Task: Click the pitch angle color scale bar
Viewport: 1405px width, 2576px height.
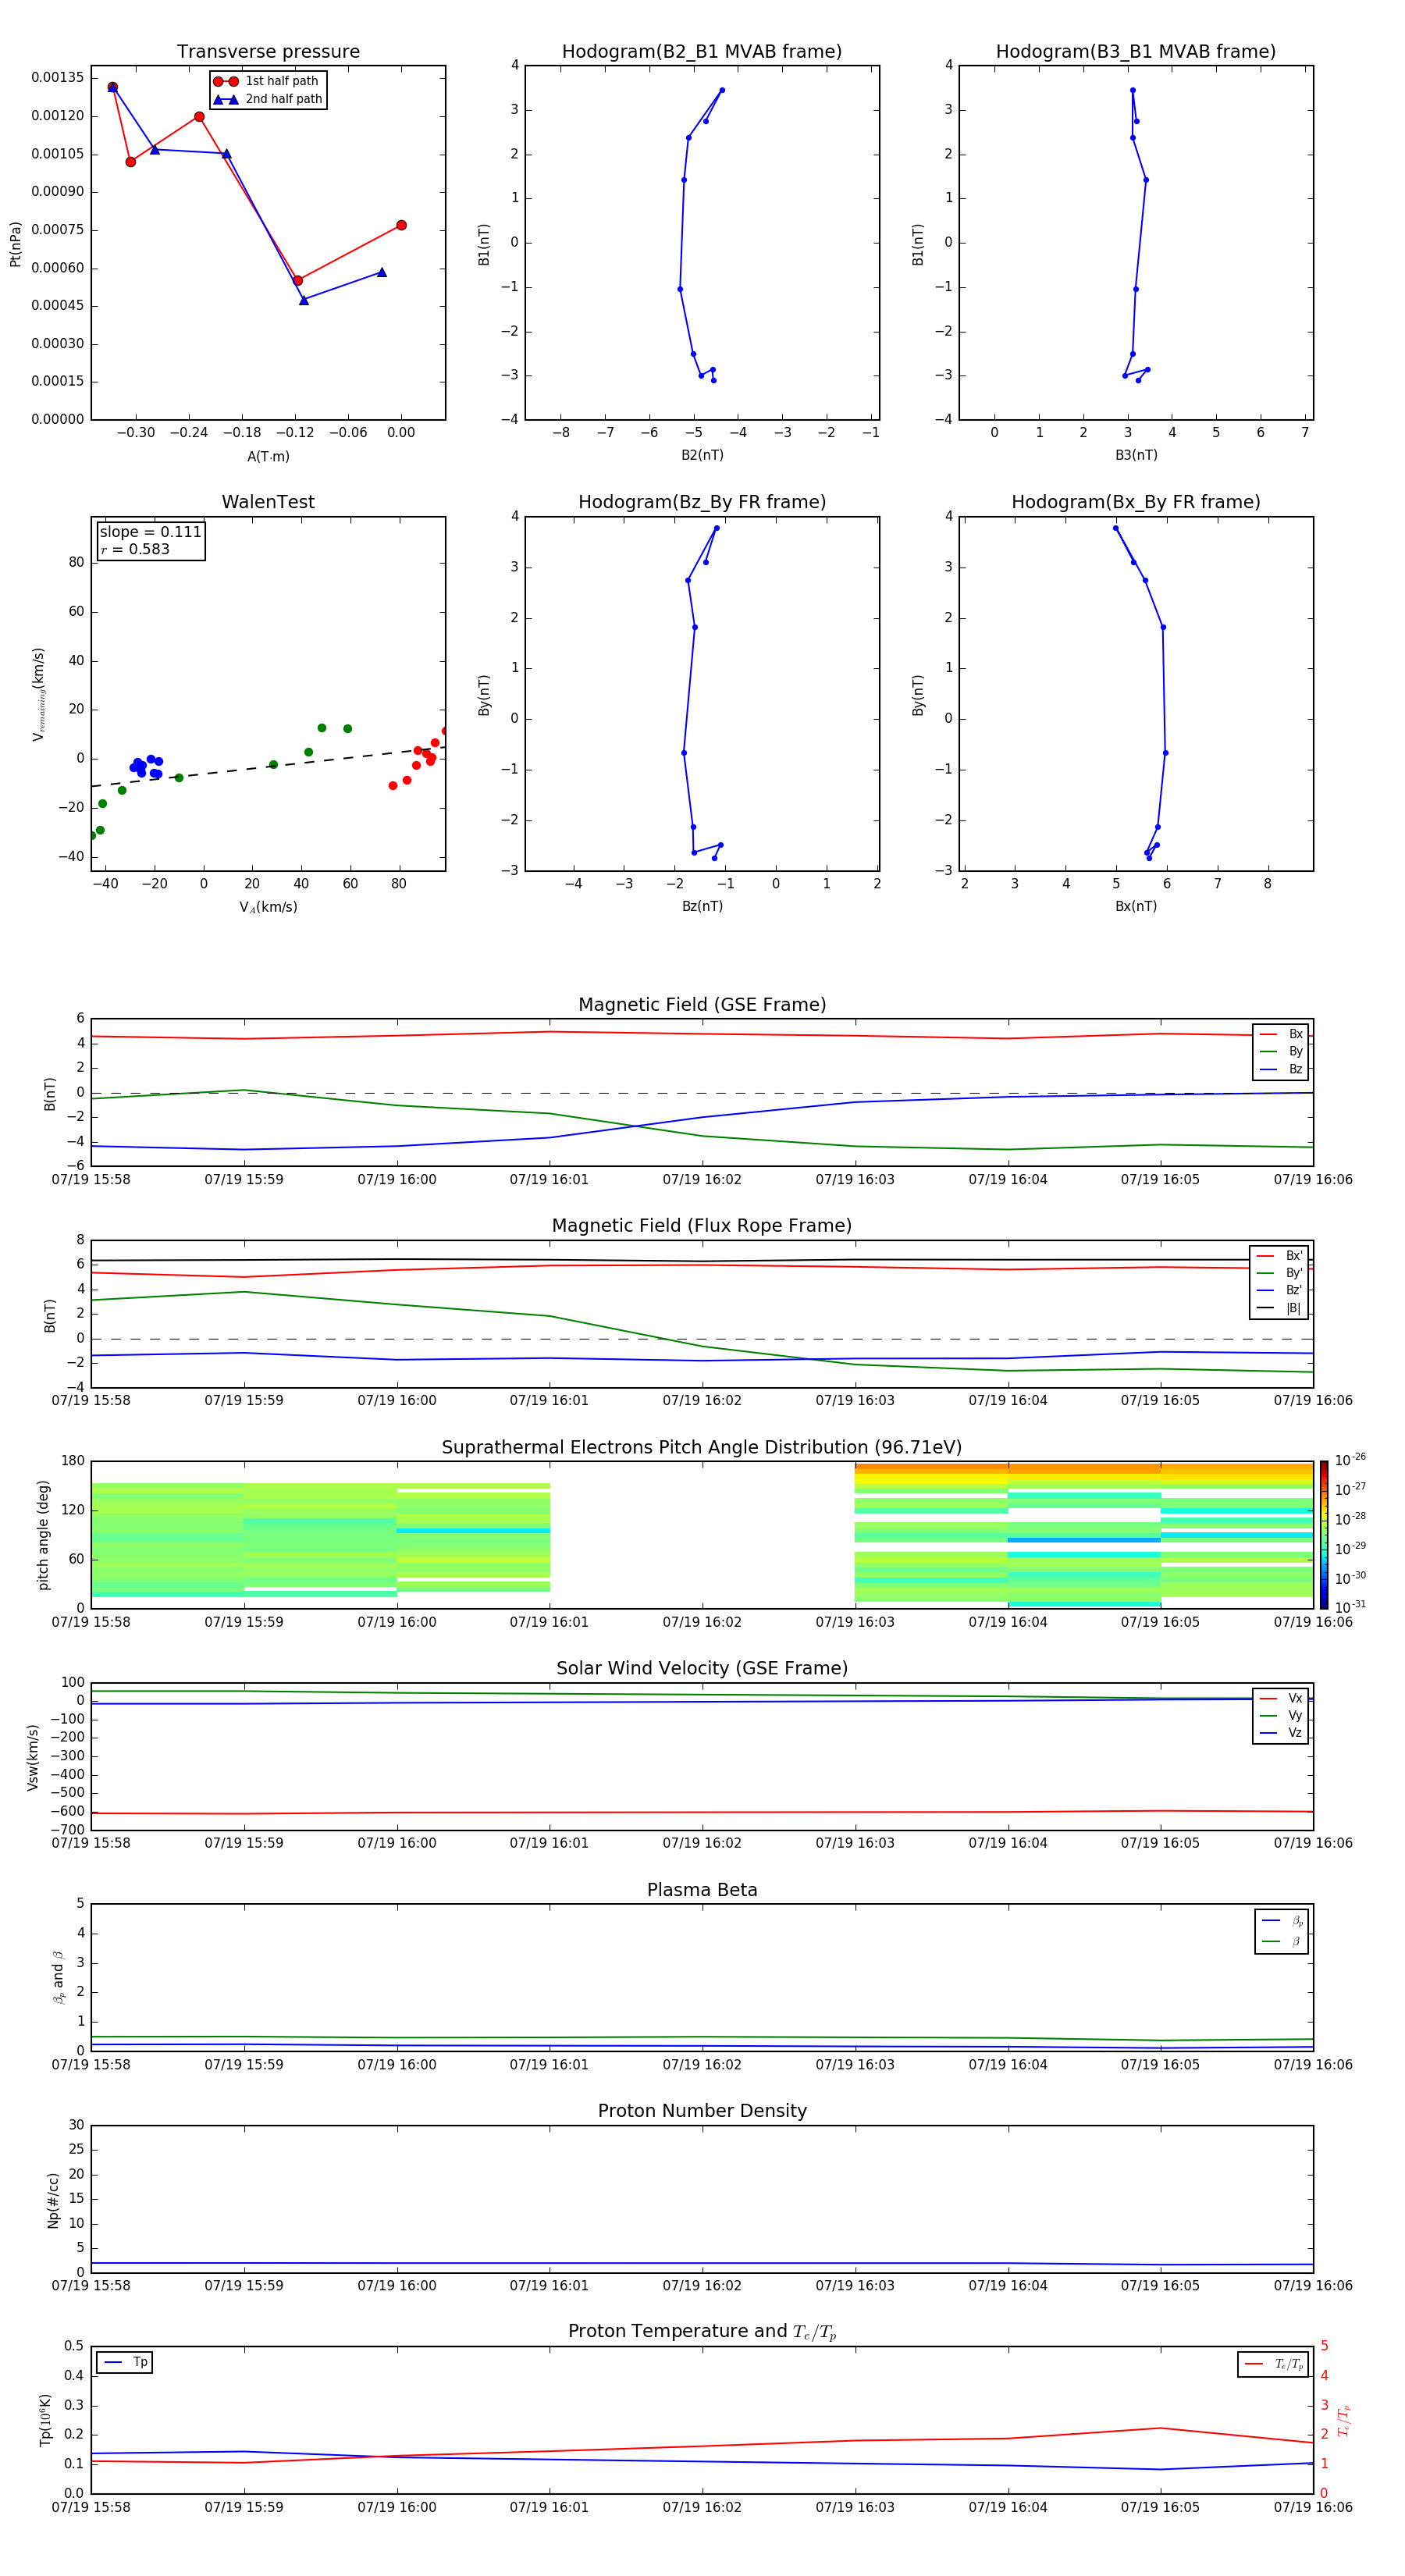Action: 1324,1535
